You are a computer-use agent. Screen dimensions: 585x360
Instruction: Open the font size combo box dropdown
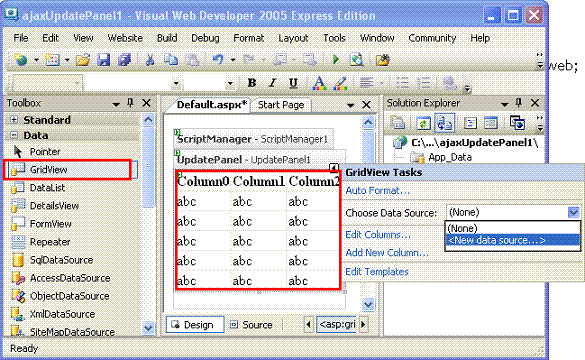point(230,83)
